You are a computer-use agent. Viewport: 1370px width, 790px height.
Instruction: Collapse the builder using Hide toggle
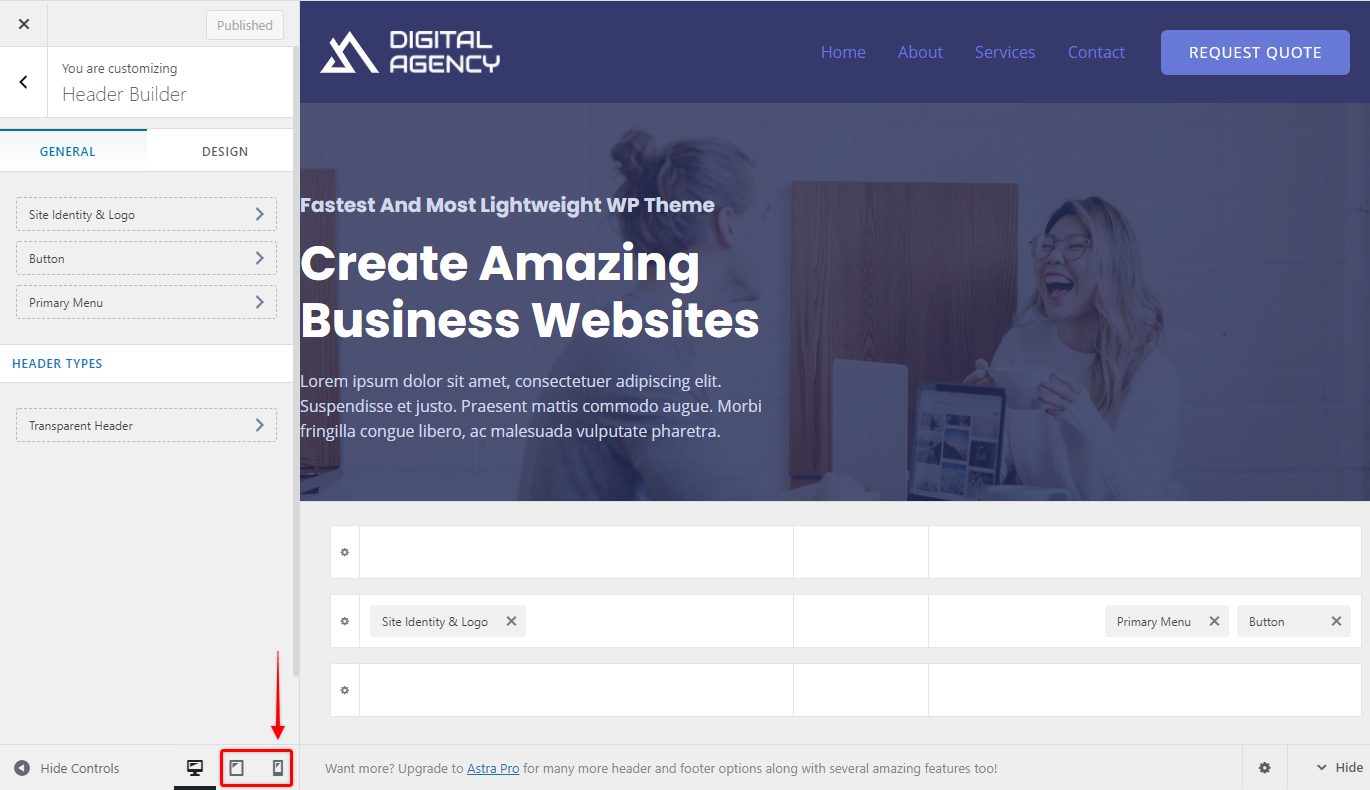(x=1339, y=768)
